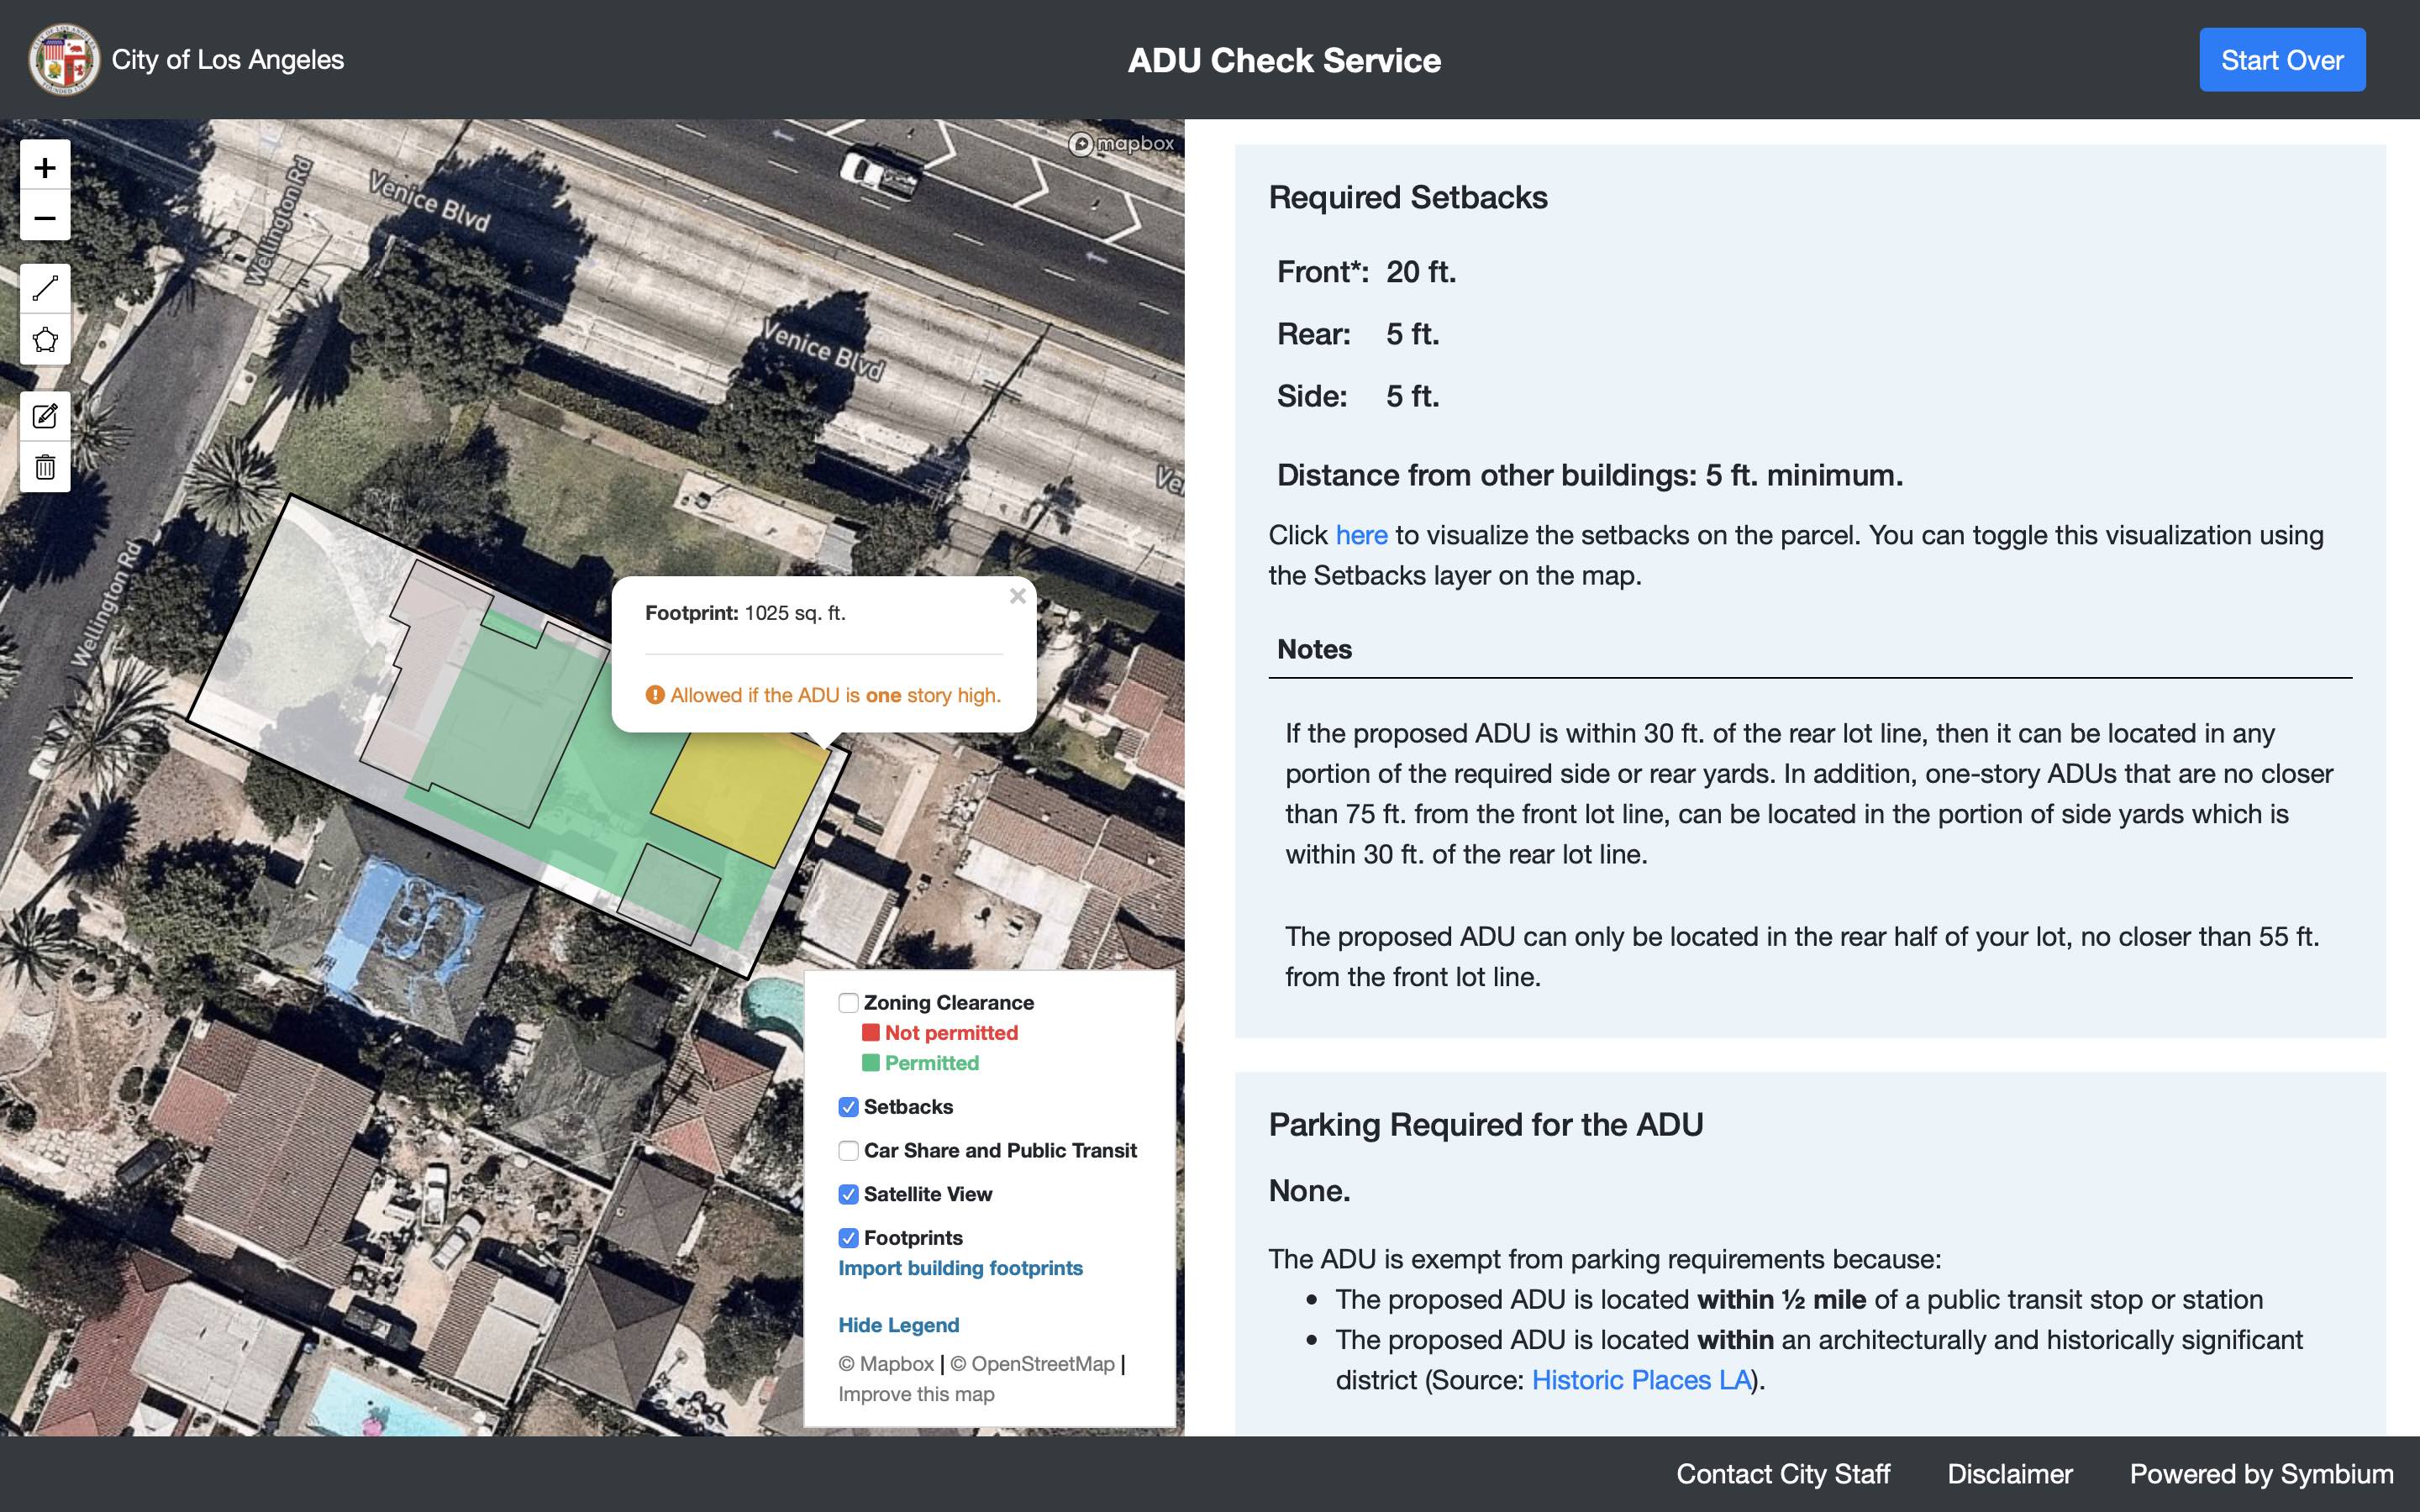Click the 'Side: 5 ft.' setback value
Viewport: 2420px width, 1512px height.
[1358, 396]
